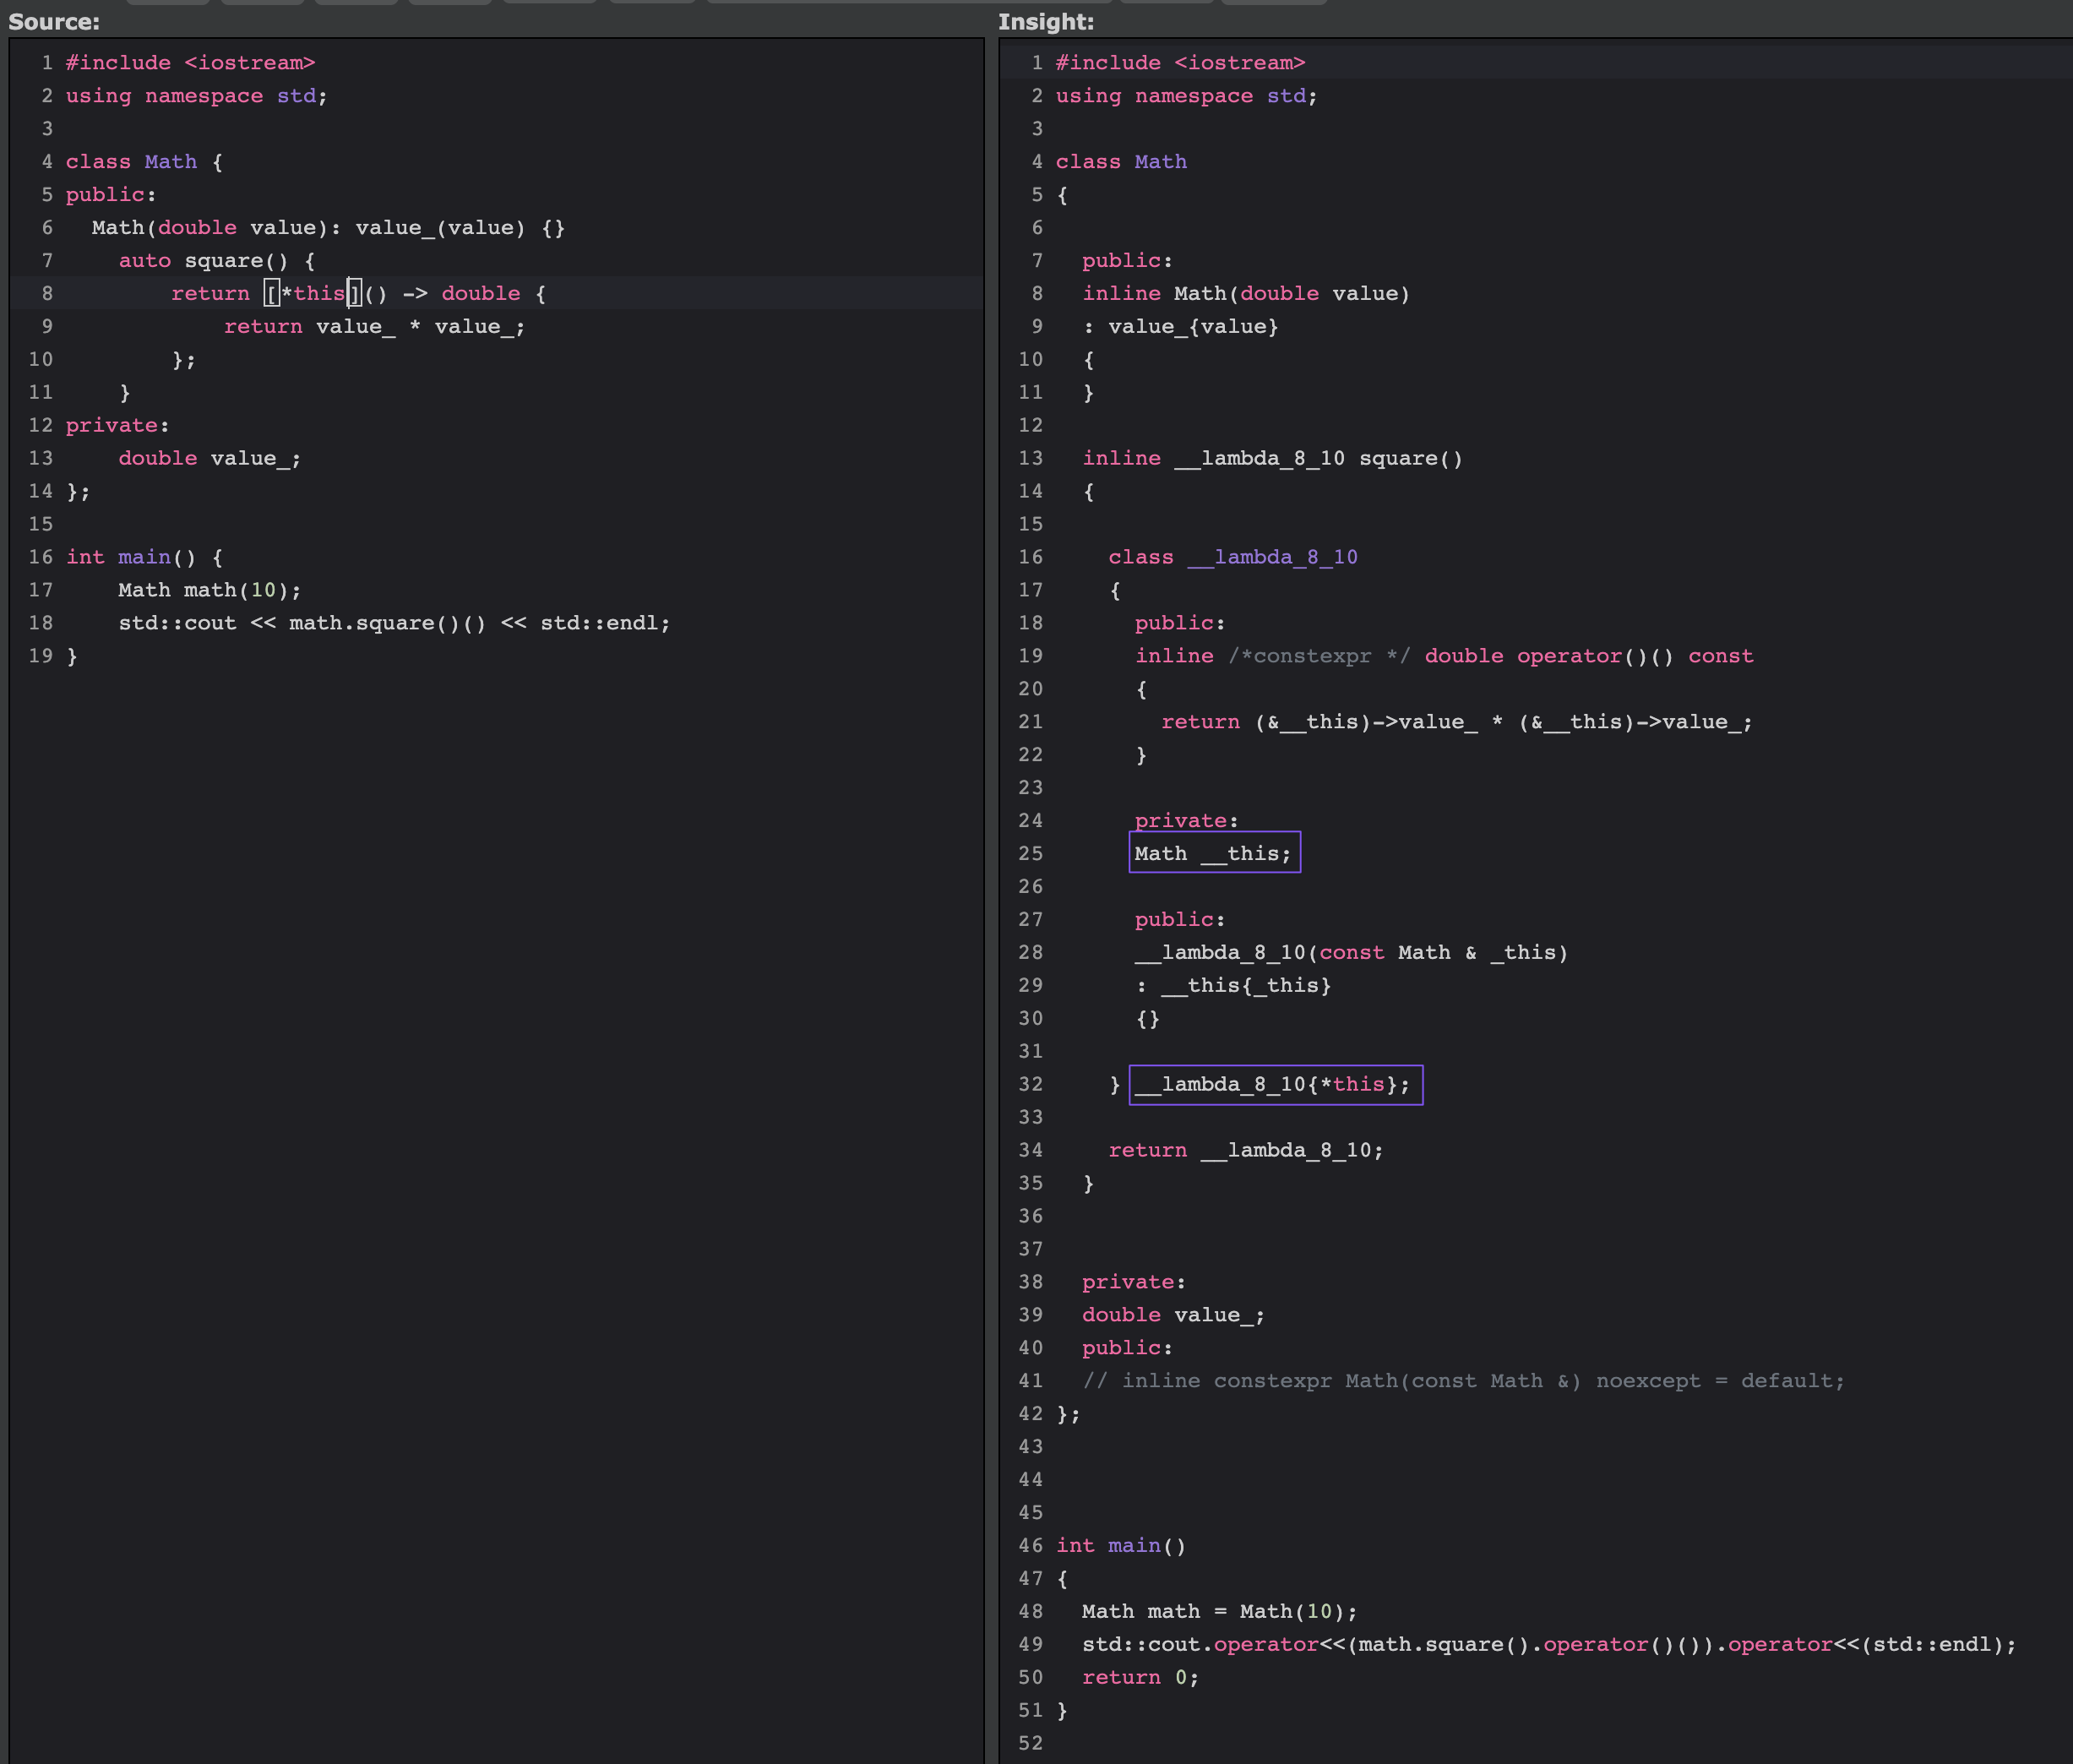
Task: Click the 'Insight:' panel label
Action: [1045, 21]
